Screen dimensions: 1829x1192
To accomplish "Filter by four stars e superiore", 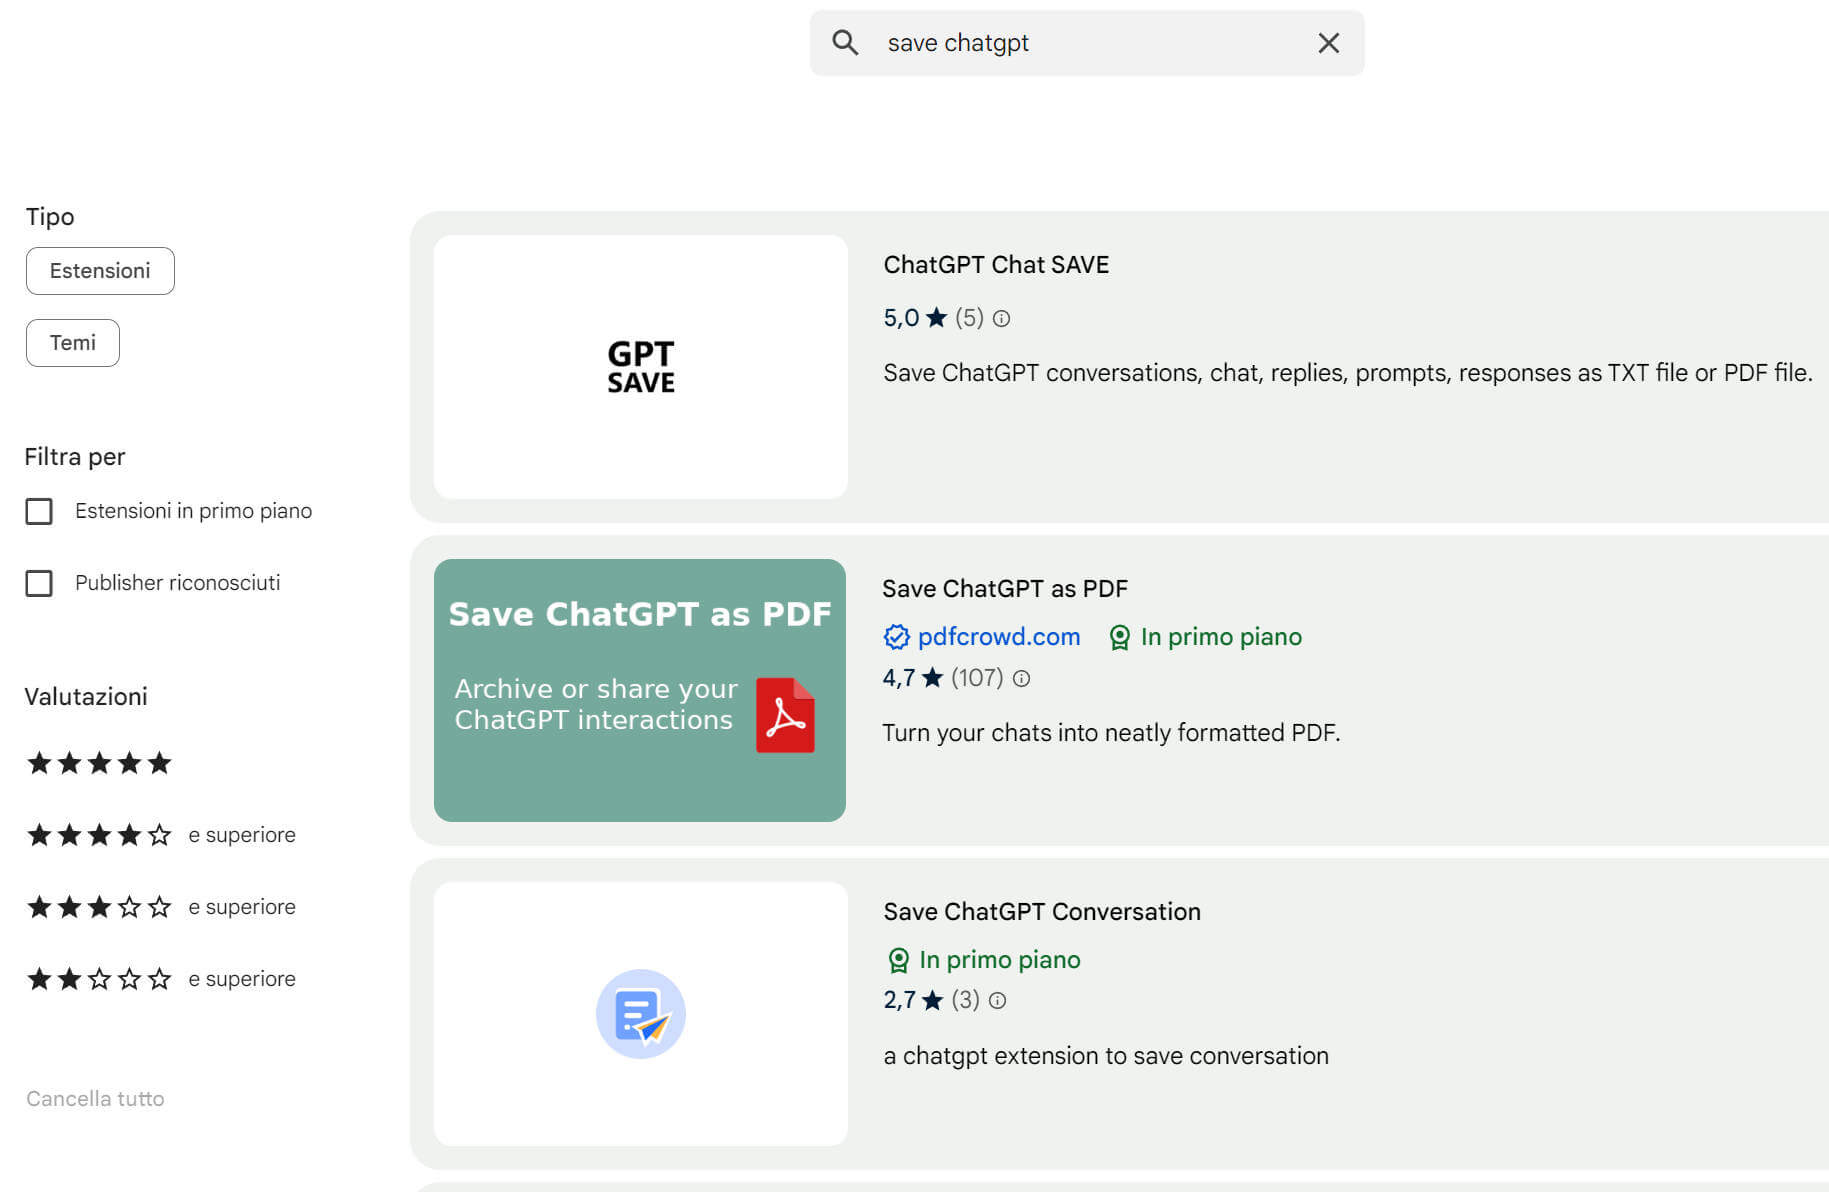I will coord(99,836).
